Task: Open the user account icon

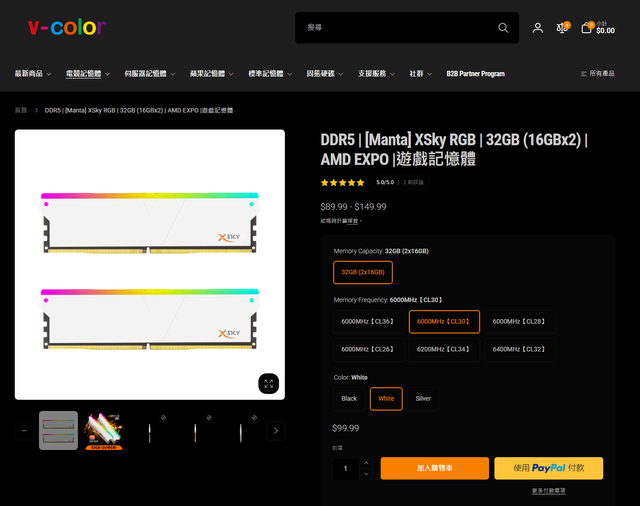Action: (x=538, y=28)
